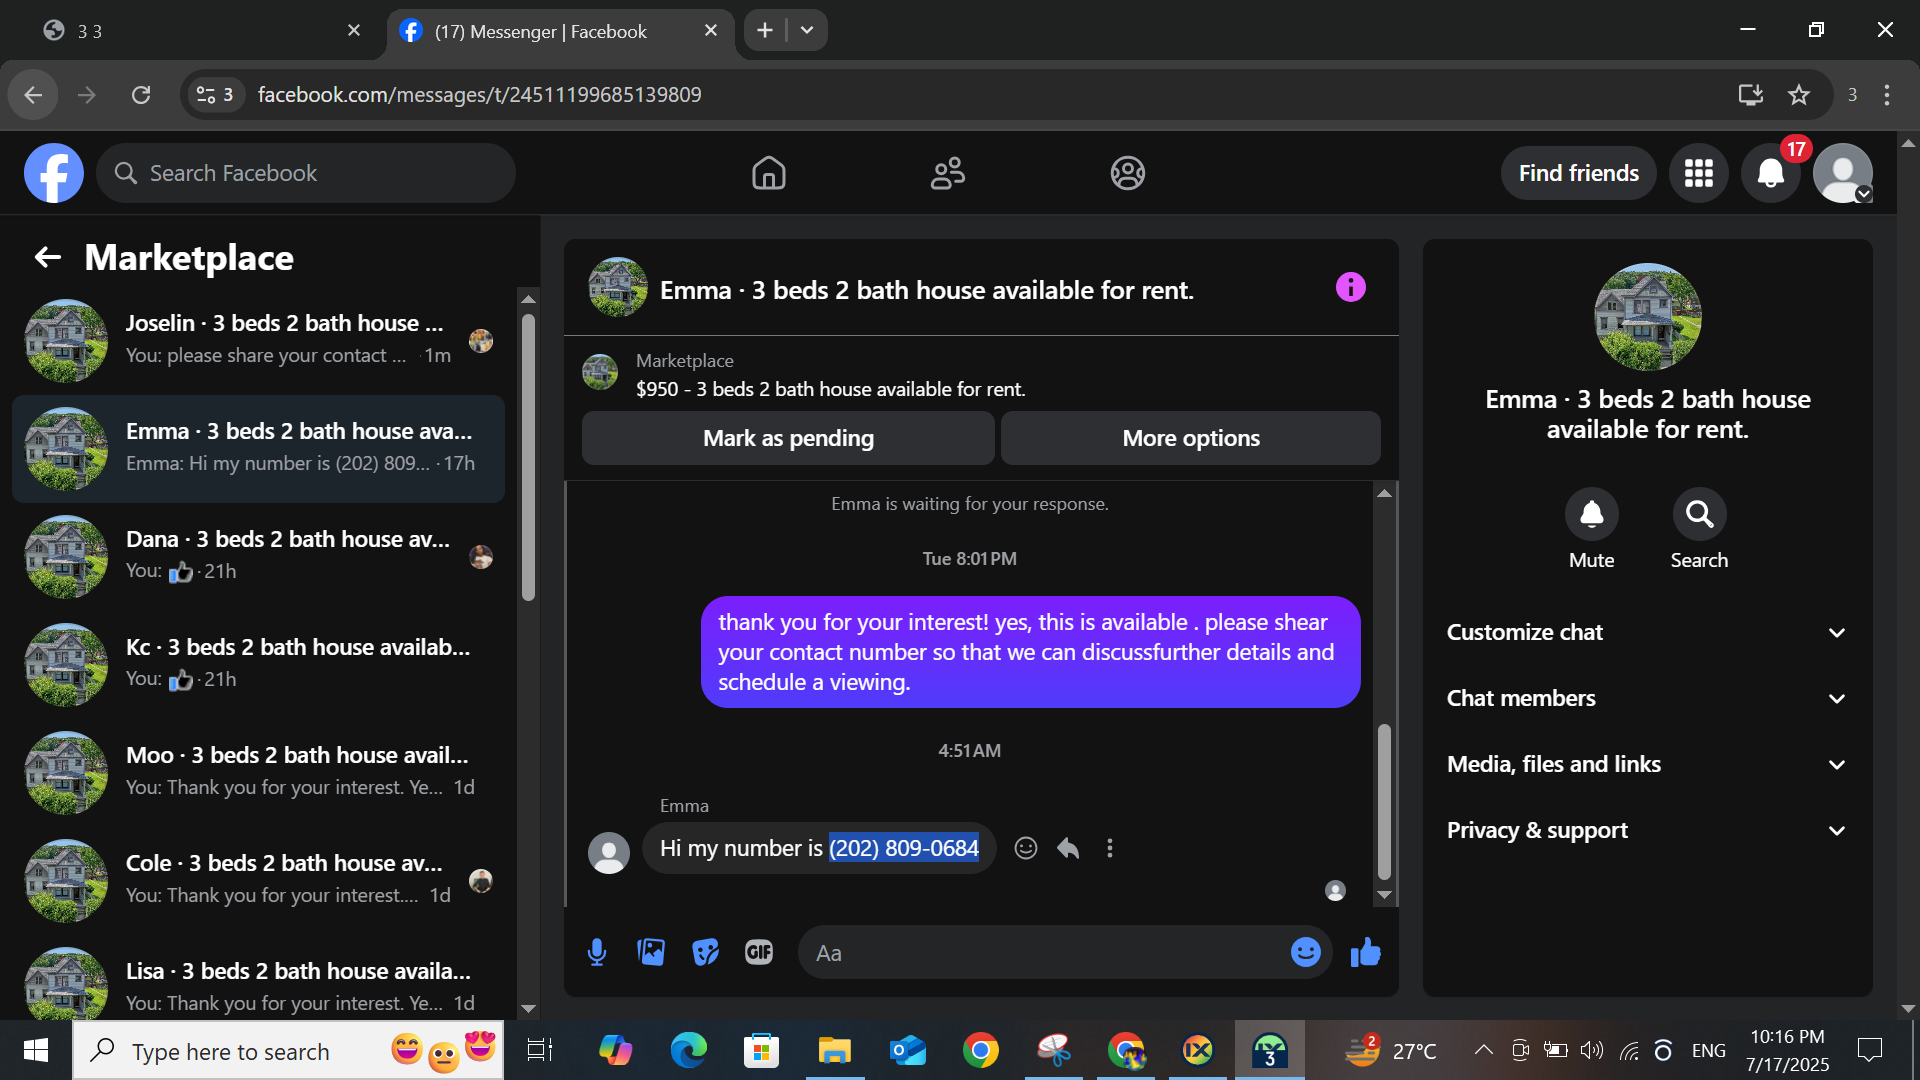This screenshot has height=1080, width=1920.
Task: Expand Media, files and links section
Action: tap(1647, 764)
